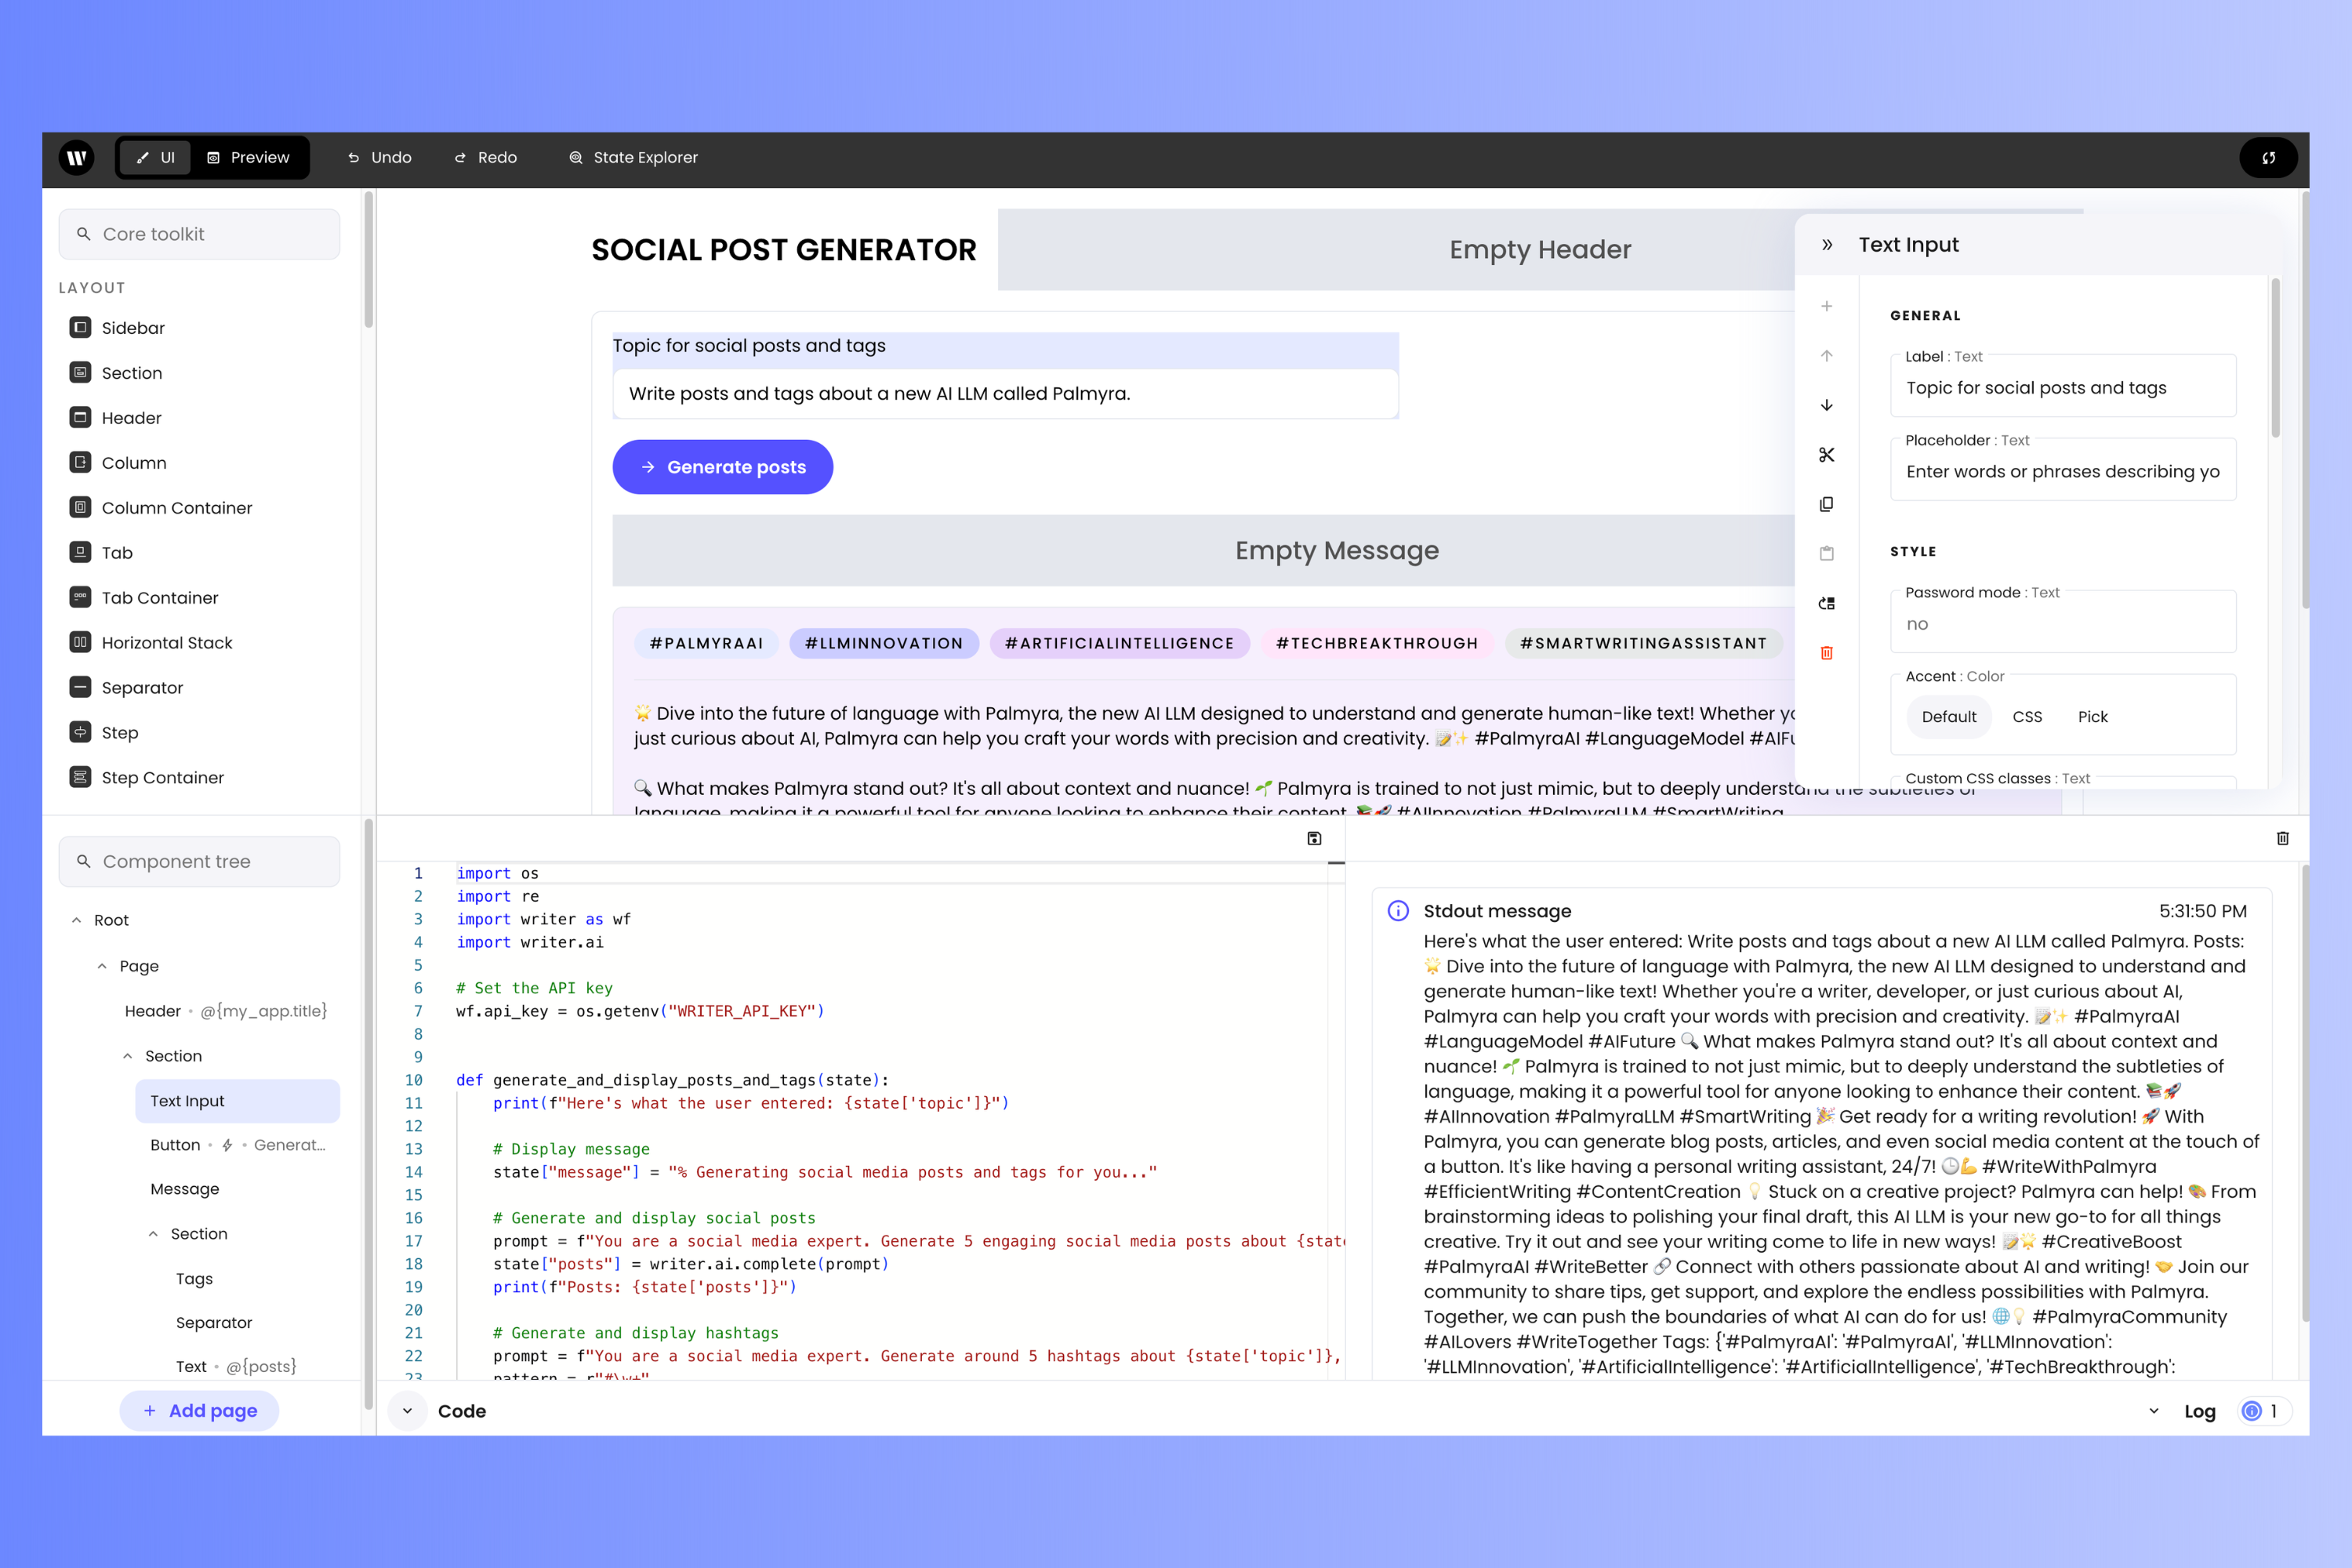Select Text Input in component tree
Image resolution: width=2352 pixels, height=1568 pixels.
[x=237, y=1101]
